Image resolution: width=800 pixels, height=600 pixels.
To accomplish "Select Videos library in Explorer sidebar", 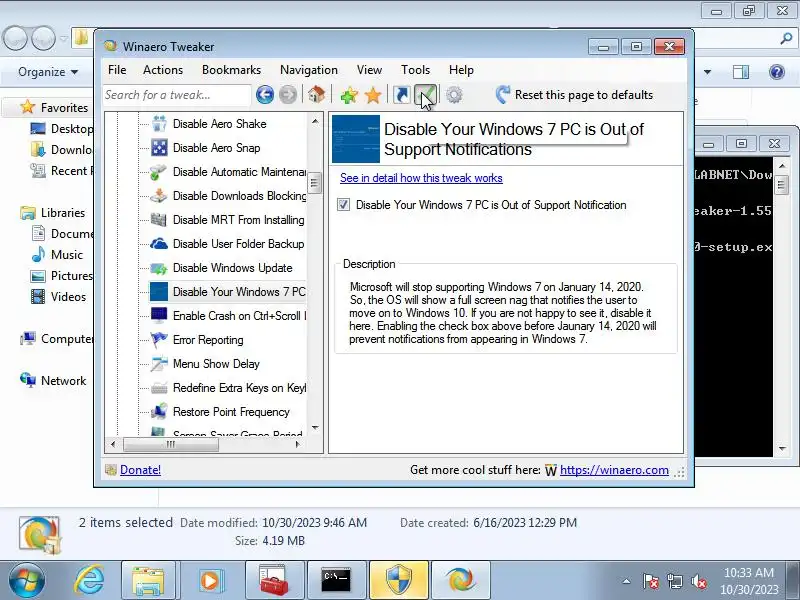I will tap(68, 296).
